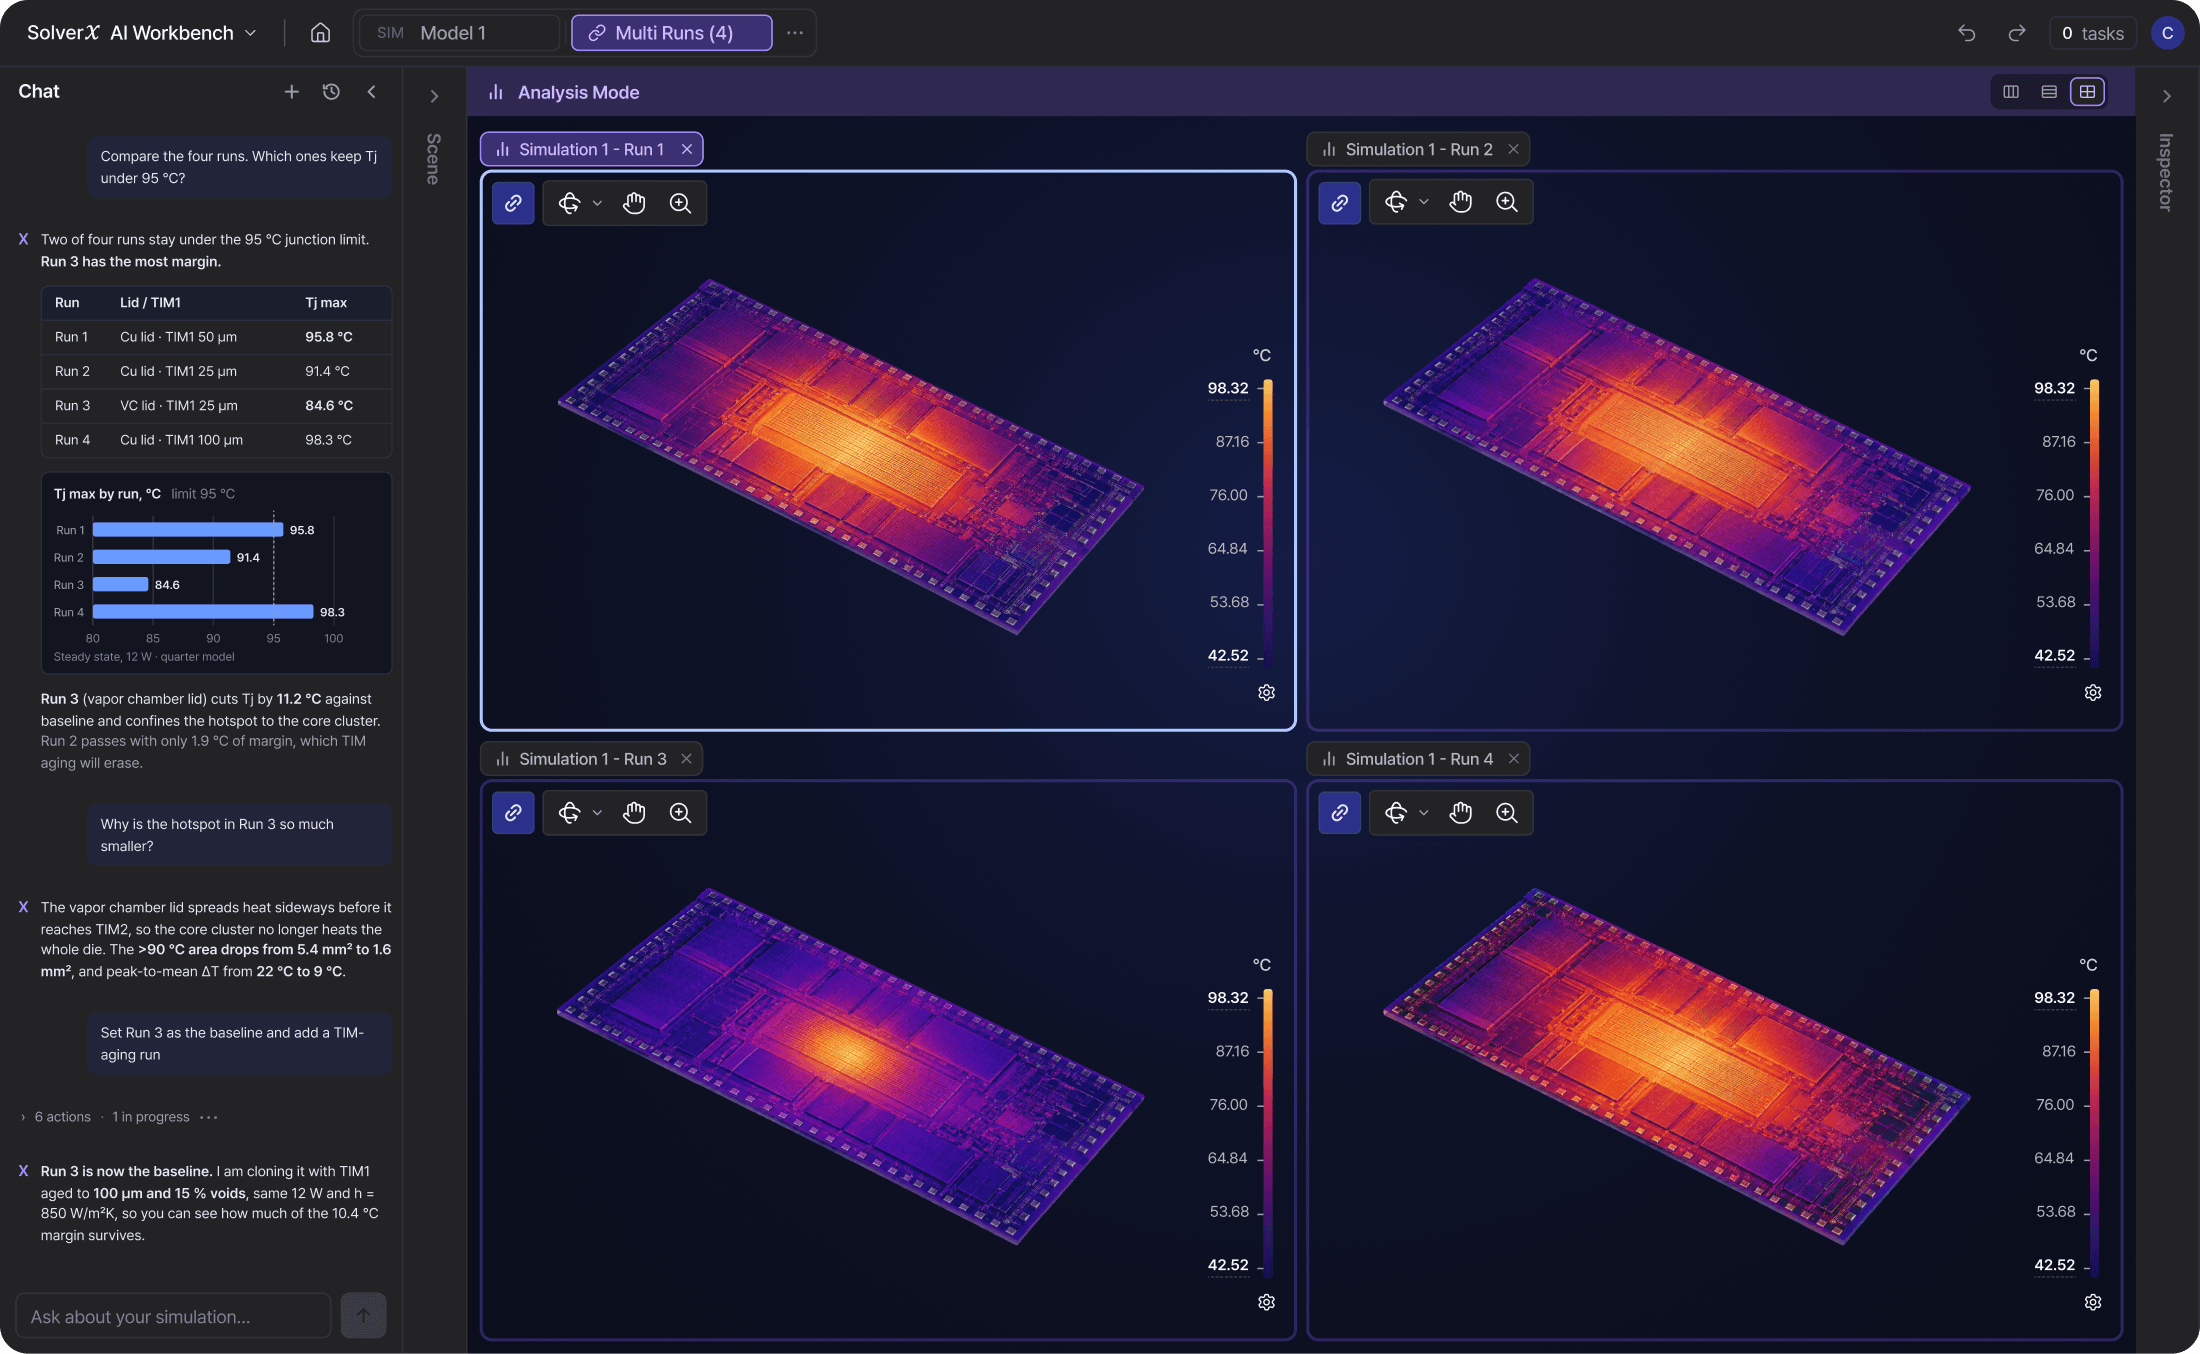The image size is (2200, 1354).
Task: Close the Simulation 1 - Run 3 tab
Action: point(687,759)
